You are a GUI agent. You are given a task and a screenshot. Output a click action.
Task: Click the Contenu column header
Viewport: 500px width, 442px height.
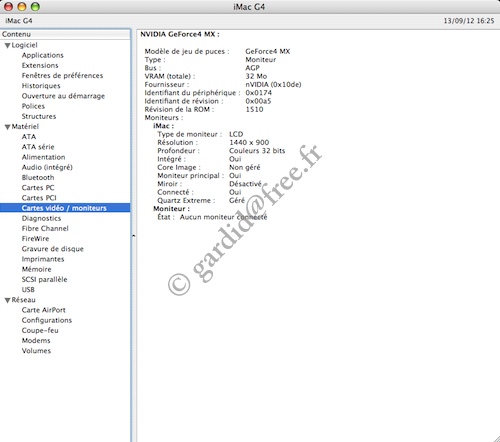pos(65,34)
